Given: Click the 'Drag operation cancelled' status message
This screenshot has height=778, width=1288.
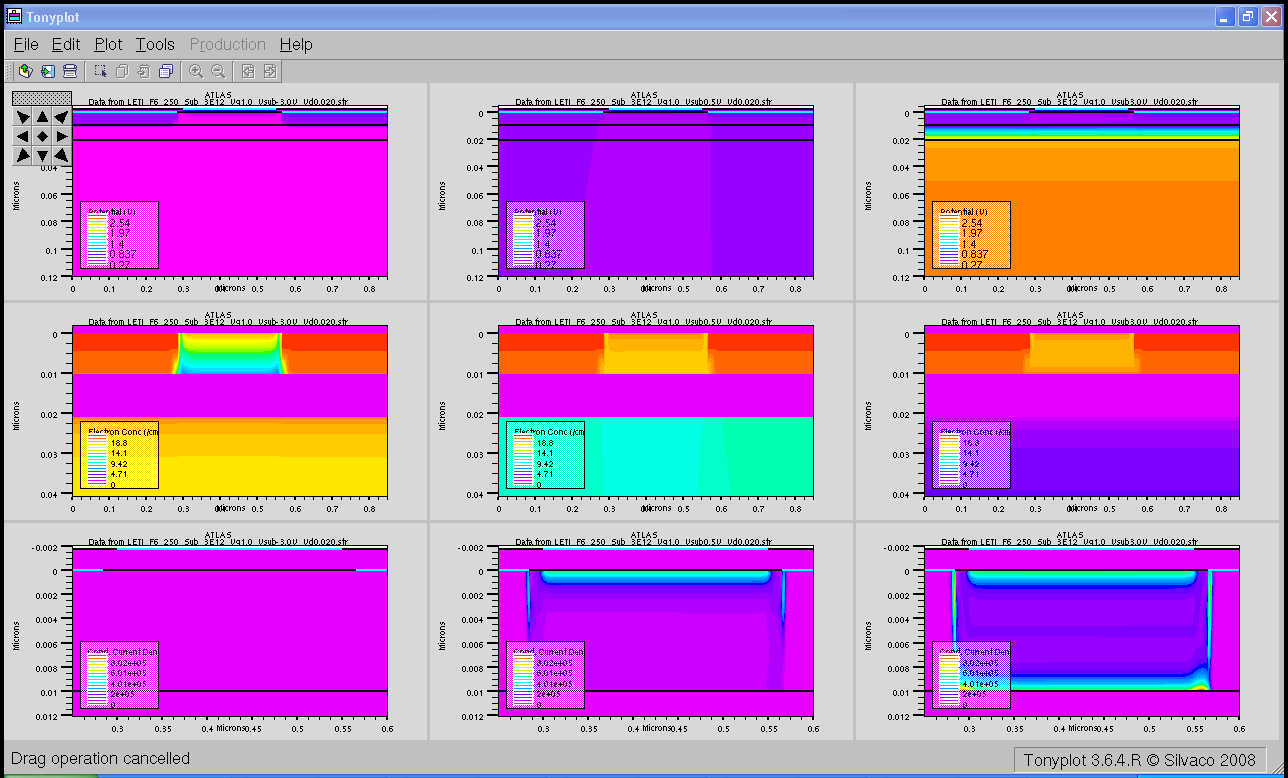Looking at the screenshot, I should click(100, 758).
